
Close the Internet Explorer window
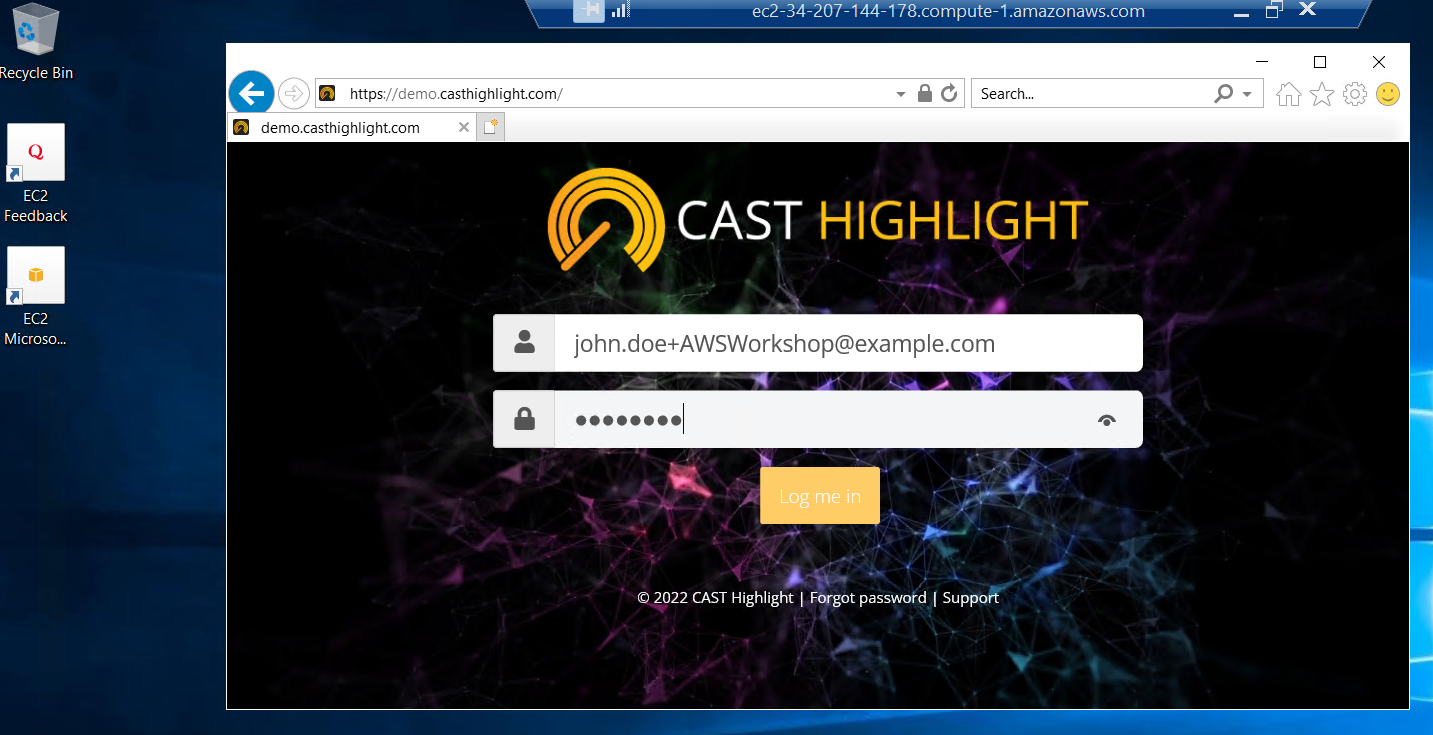(x=1379, y=62)
